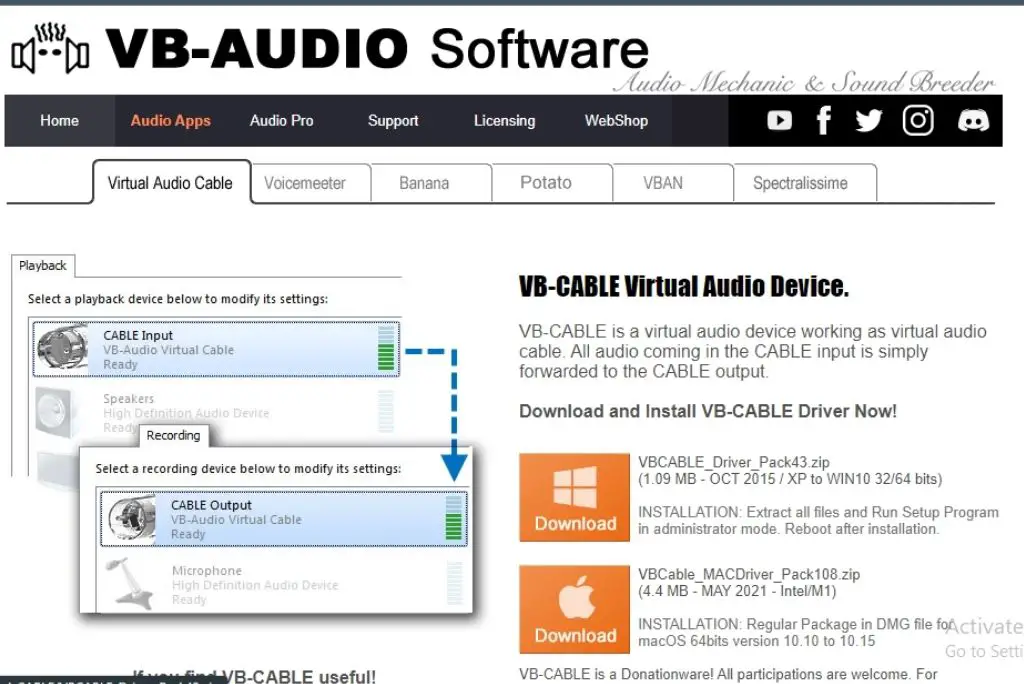The width and height of the screenshot is (1024, 684).
Task: Click 'VB-CABLE is a Donationware!' text
Action: click(x=616, y=674)
